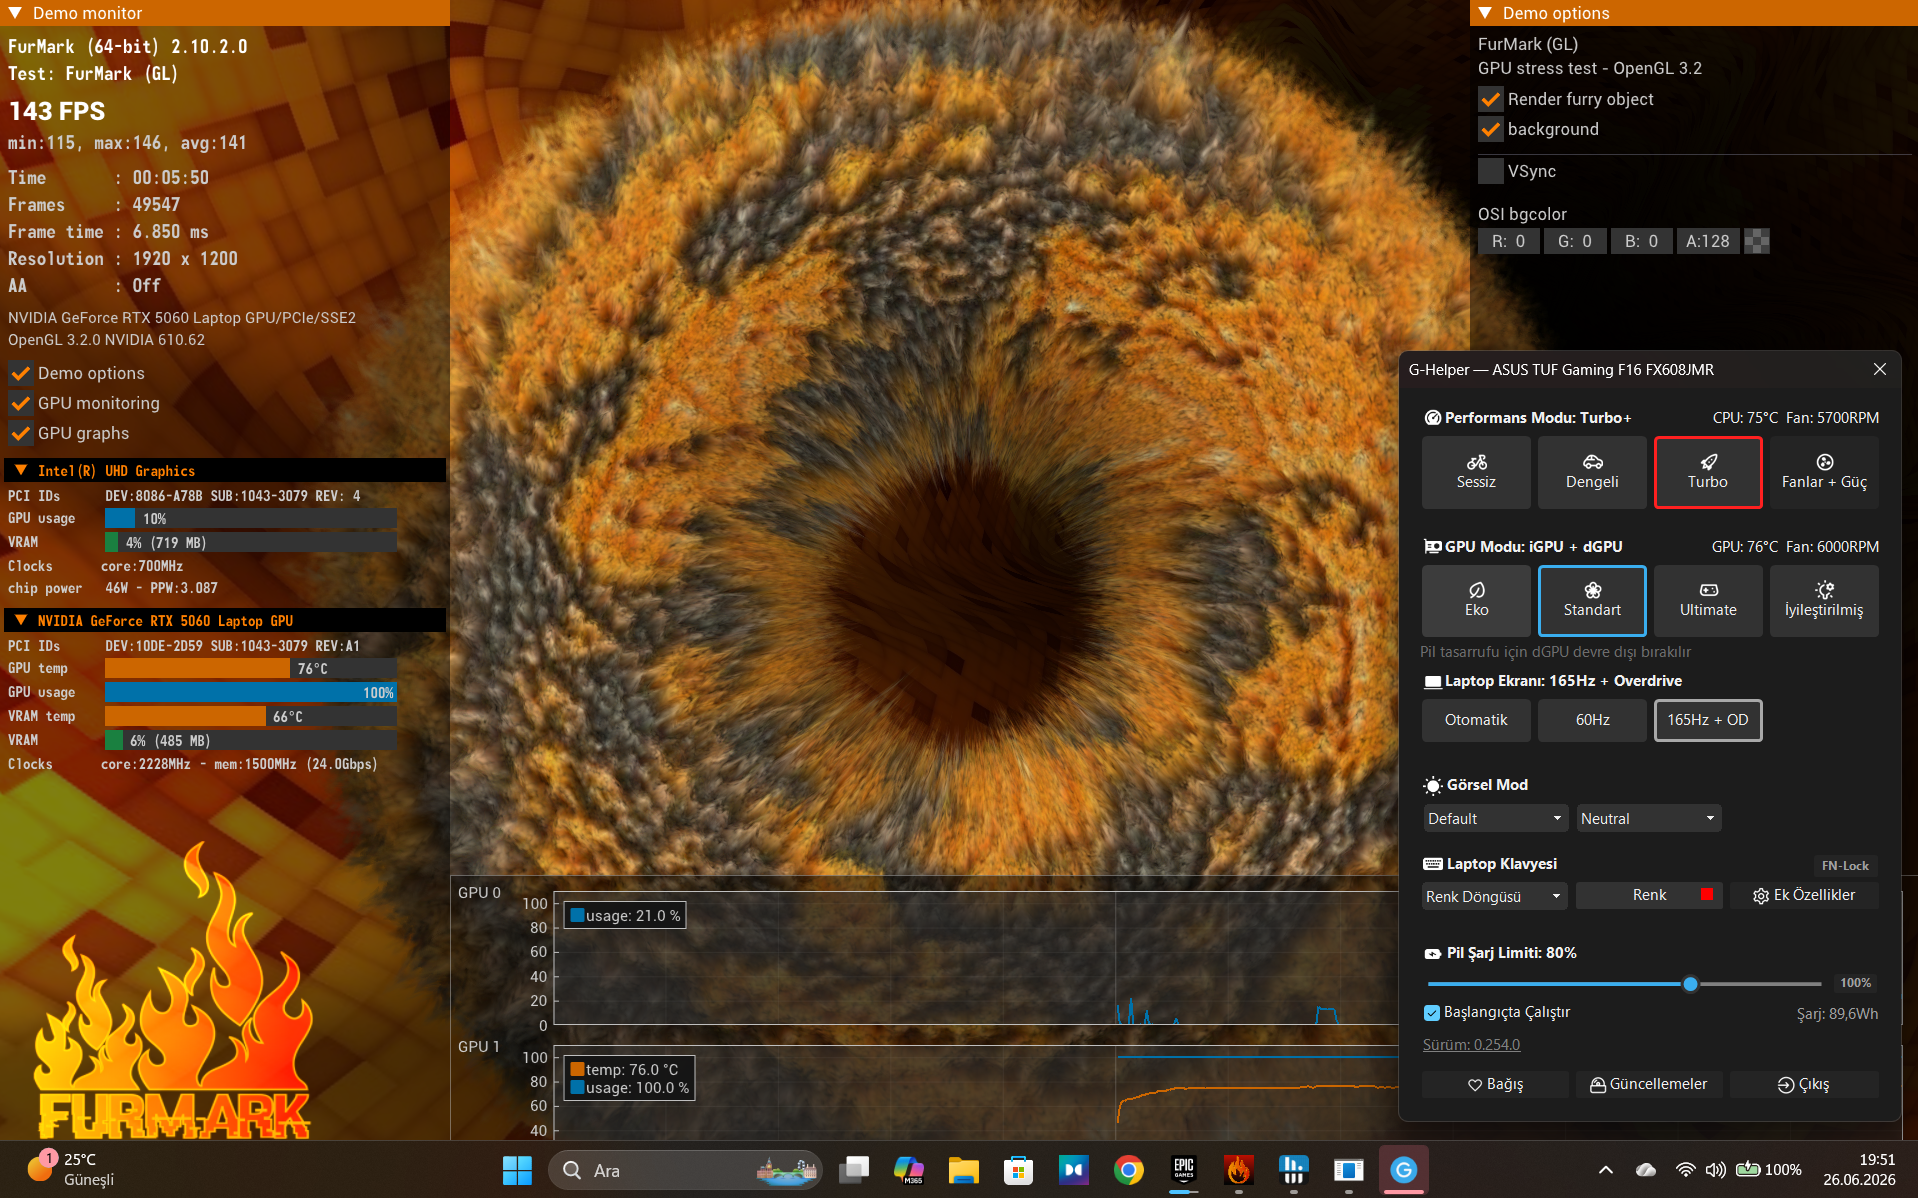This screenshot has height=1198, width=1918.
Task: Open the white window taskbar app
Action: (x=1349, y=1170)
